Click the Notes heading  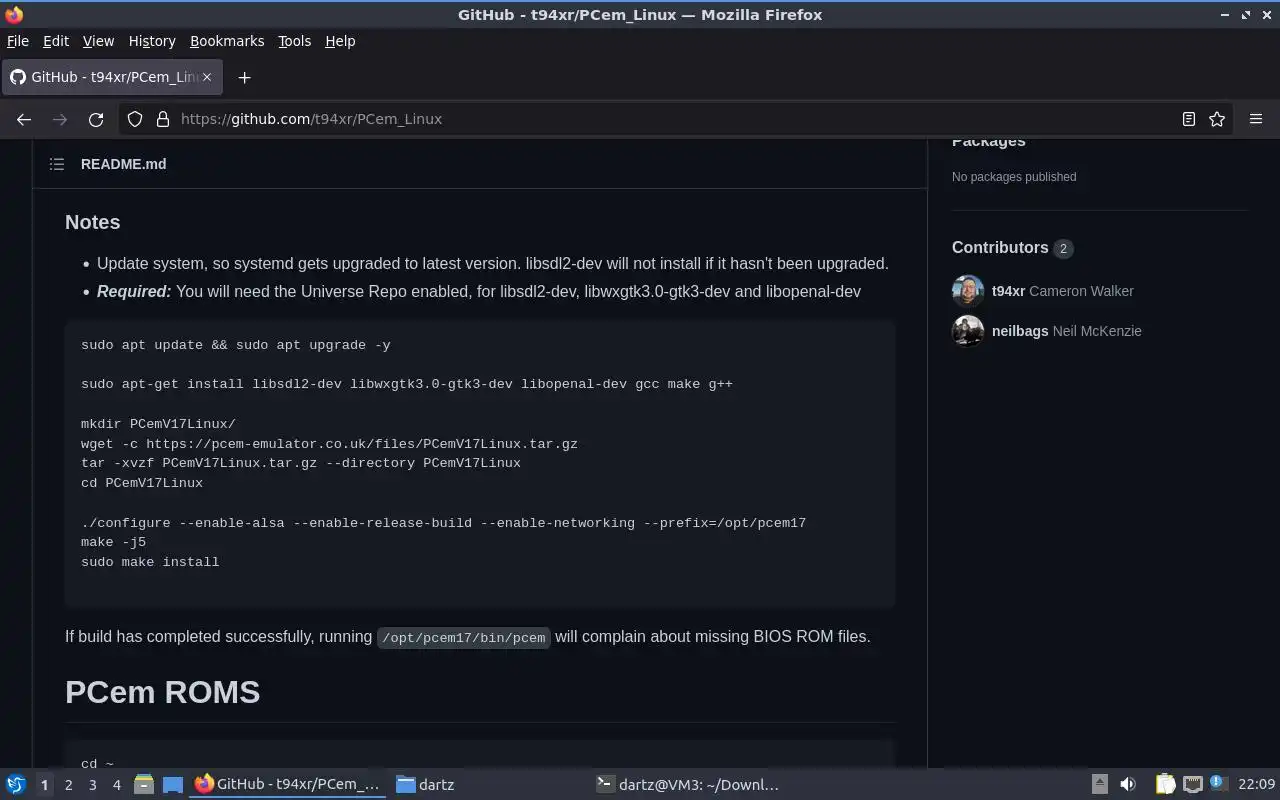click(92, 222)
